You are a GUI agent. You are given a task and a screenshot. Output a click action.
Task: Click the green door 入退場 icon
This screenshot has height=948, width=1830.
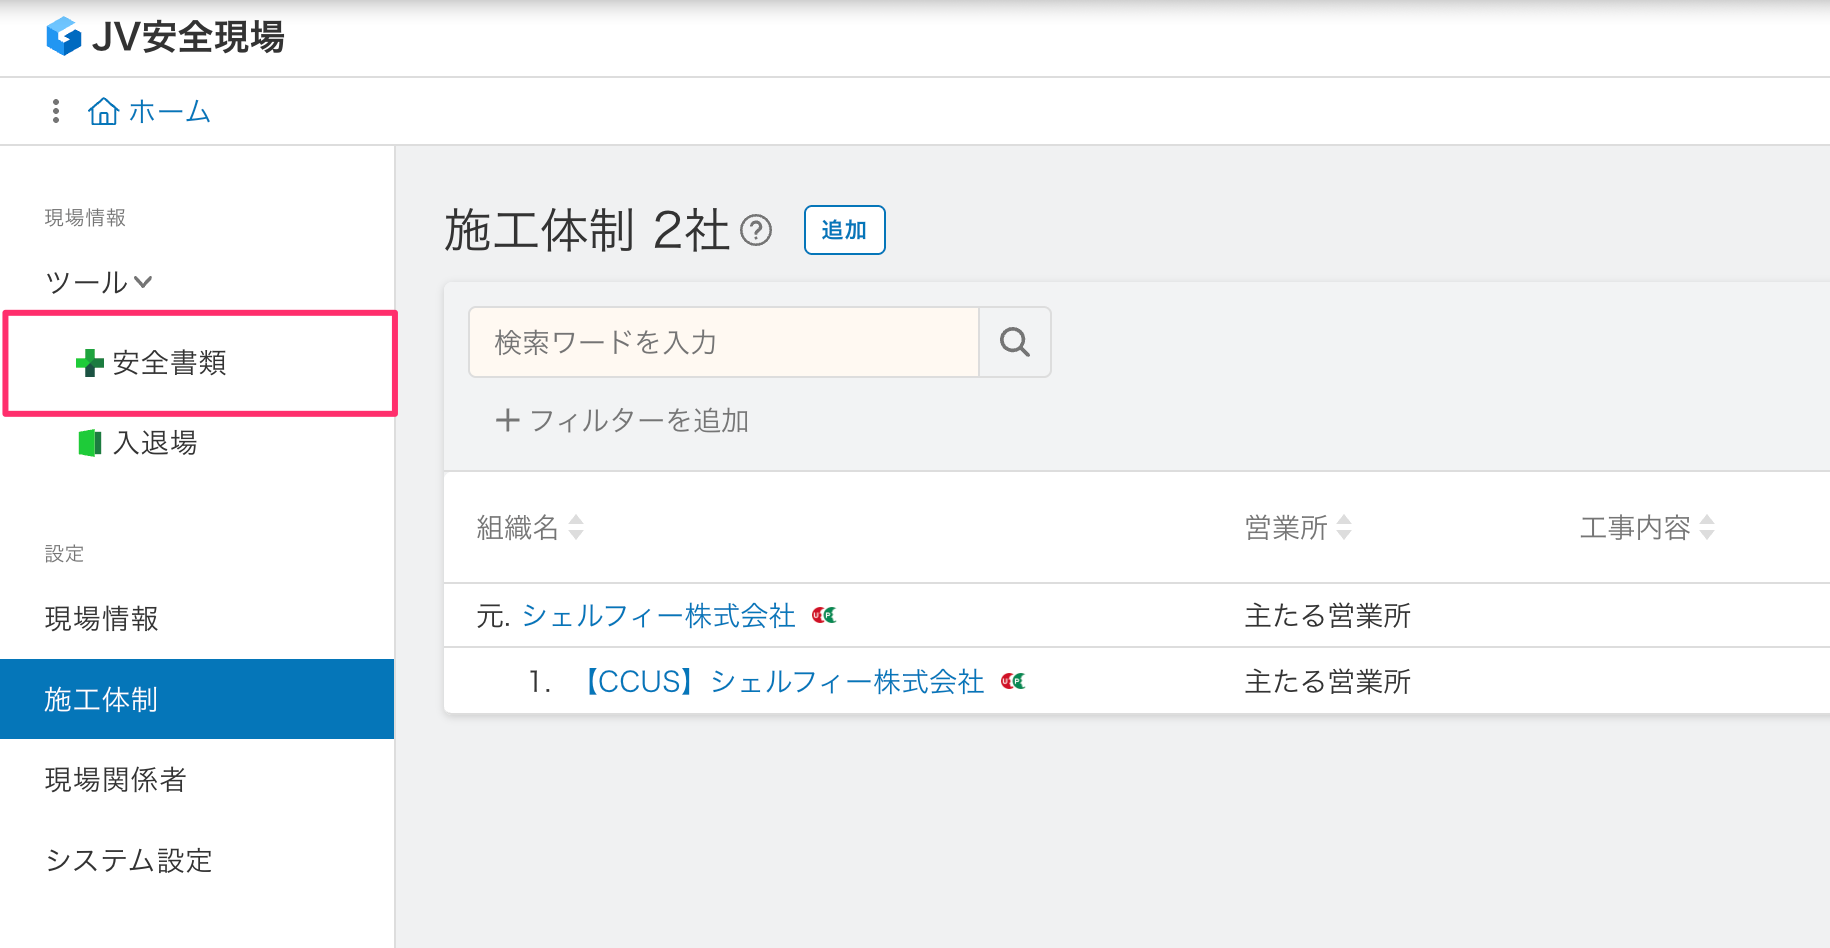pos(90,443)
